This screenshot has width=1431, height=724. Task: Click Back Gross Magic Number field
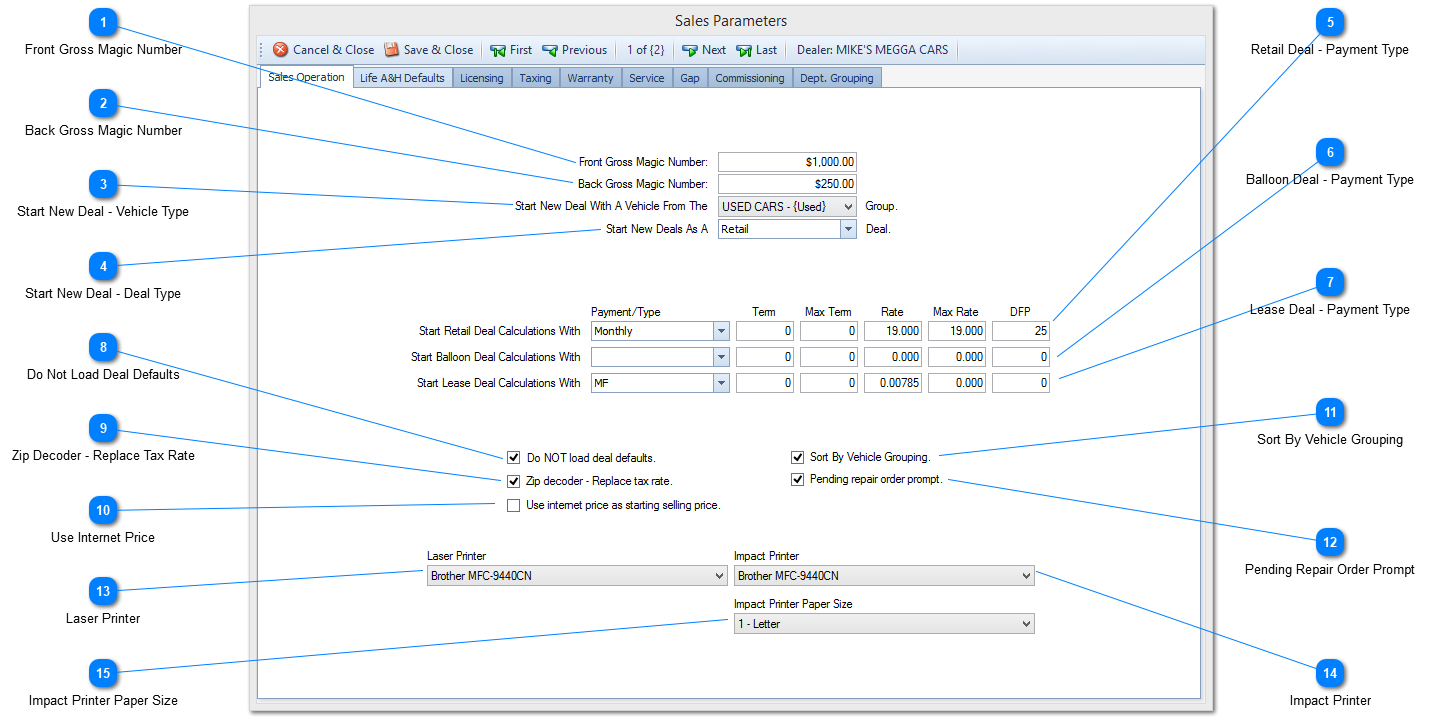[x=787, y=184]
